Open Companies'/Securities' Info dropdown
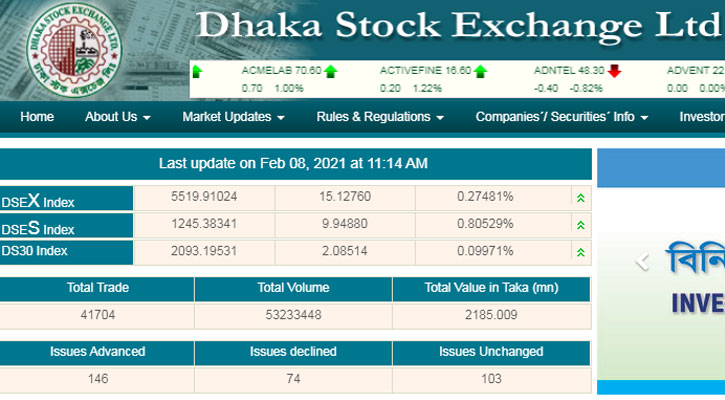Viewport: 725px width, 400px height. 562,117
